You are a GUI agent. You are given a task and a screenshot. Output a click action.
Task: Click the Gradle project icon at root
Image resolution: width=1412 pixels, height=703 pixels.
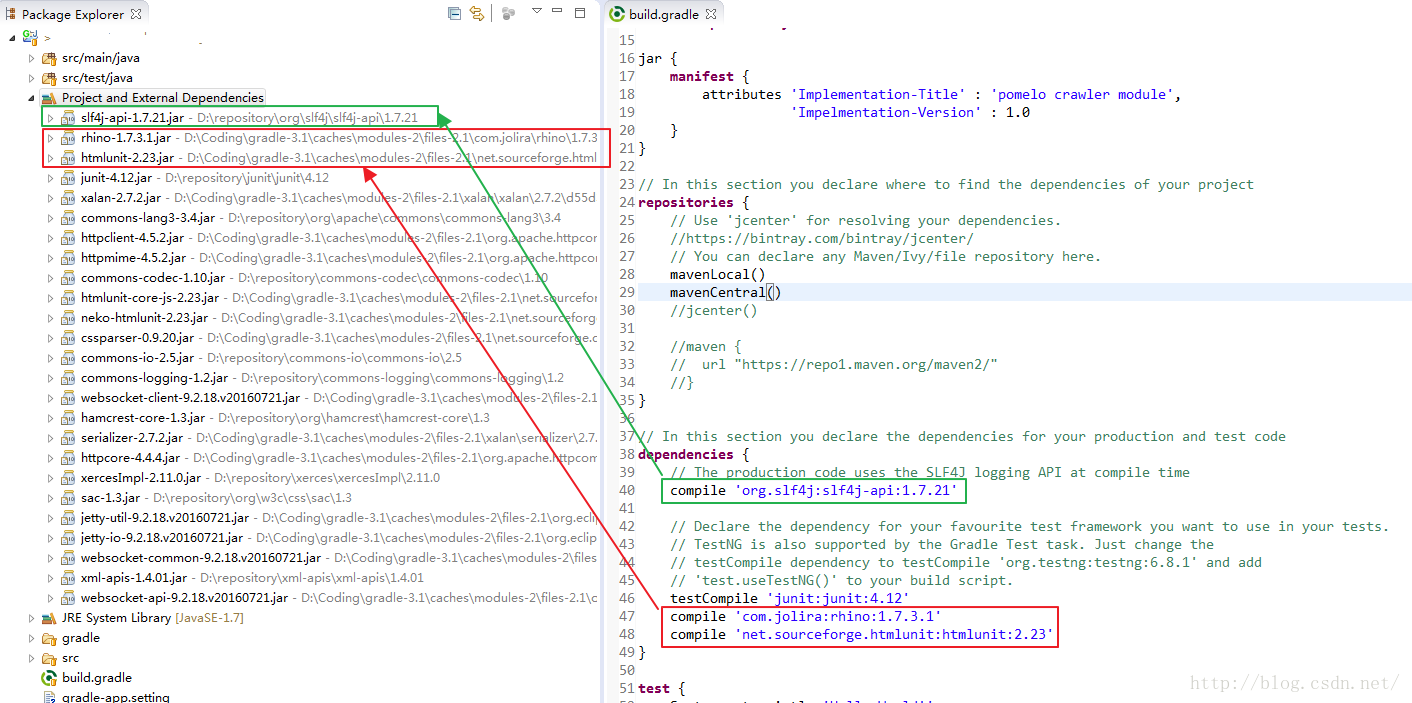point(30,37)
